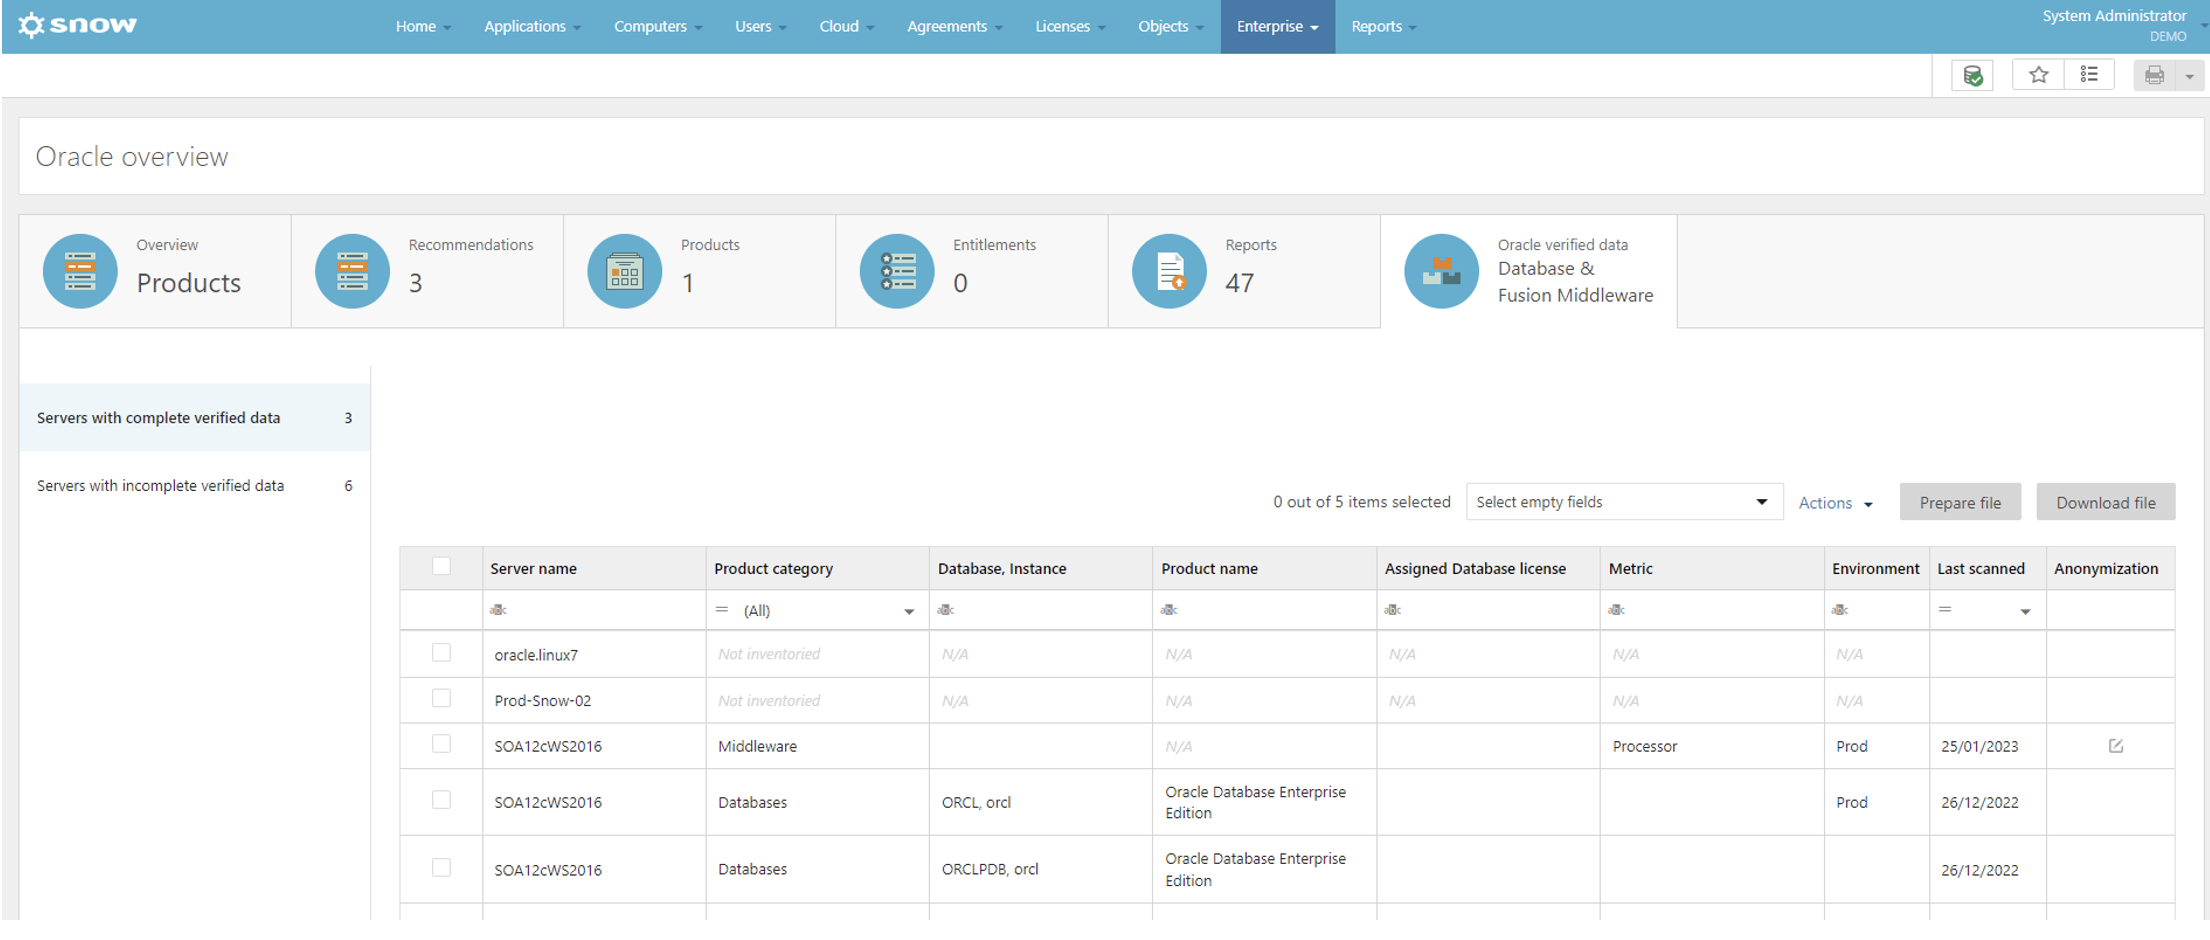The image size is (2210, 940).
Task: Open Product category (All) filter dropdown
Action: pos(908,611)
